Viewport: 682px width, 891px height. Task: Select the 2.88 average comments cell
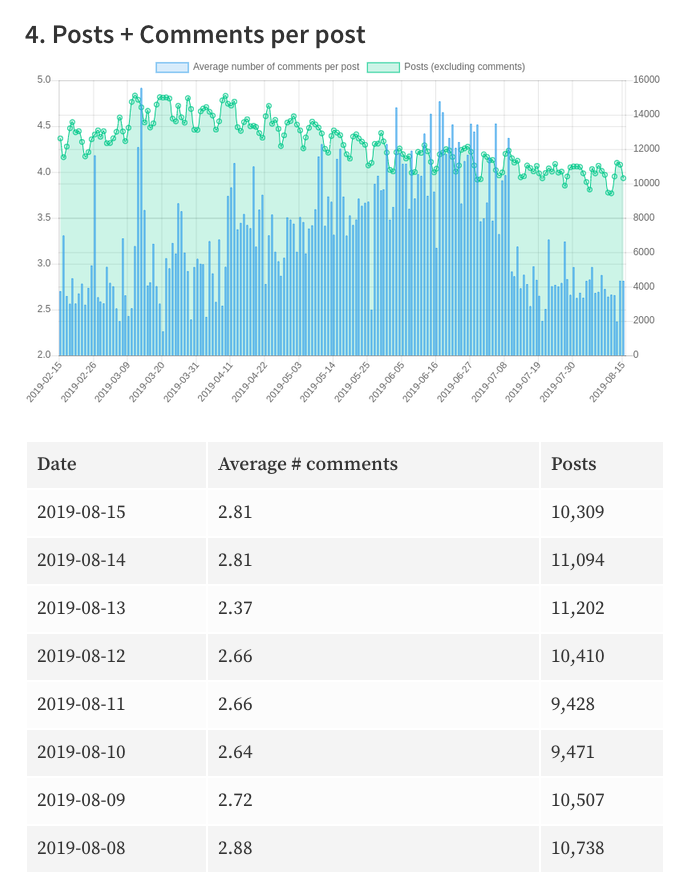click(235, 848)
